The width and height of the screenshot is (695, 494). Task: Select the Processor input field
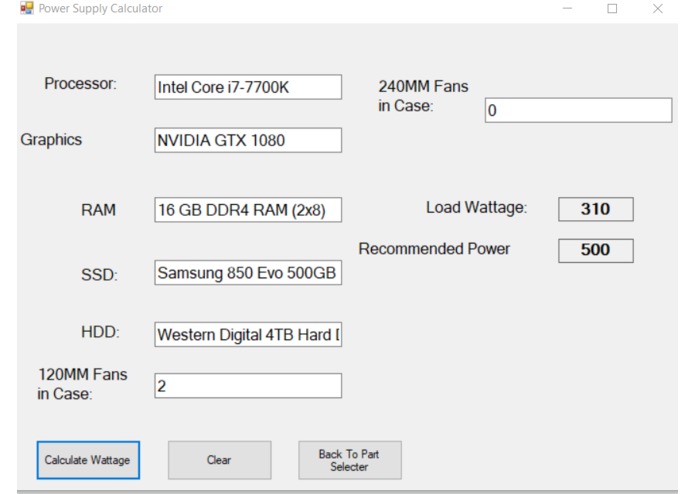pos(248,87)
